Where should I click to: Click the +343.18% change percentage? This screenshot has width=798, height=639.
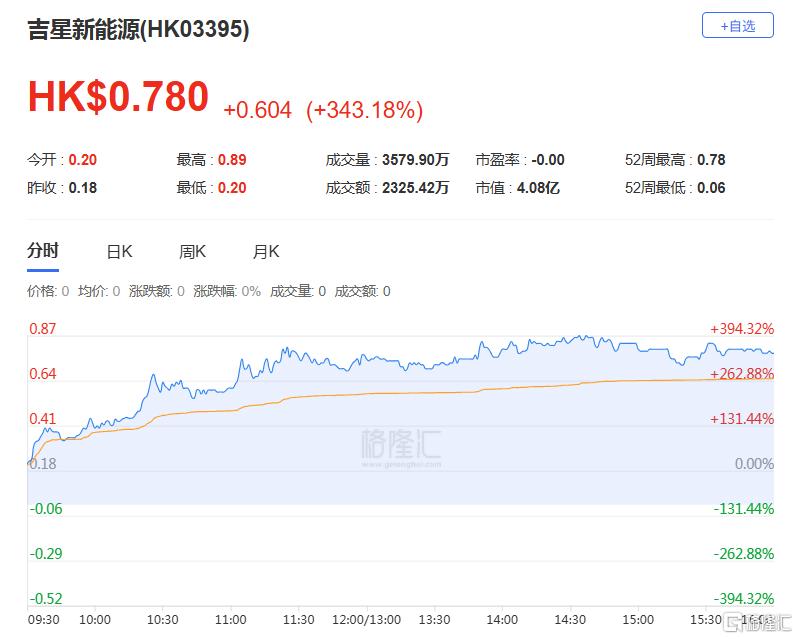364,110
